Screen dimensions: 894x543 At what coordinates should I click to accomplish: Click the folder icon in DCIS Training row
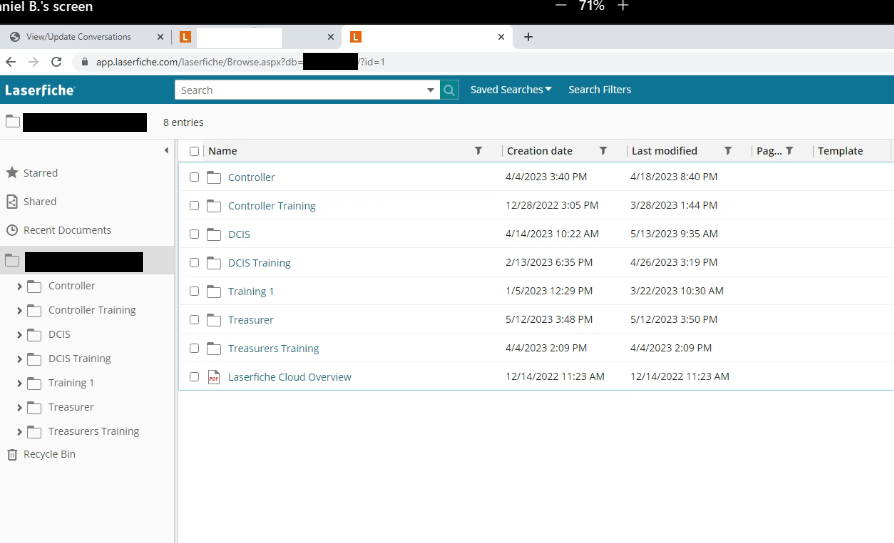214,262
